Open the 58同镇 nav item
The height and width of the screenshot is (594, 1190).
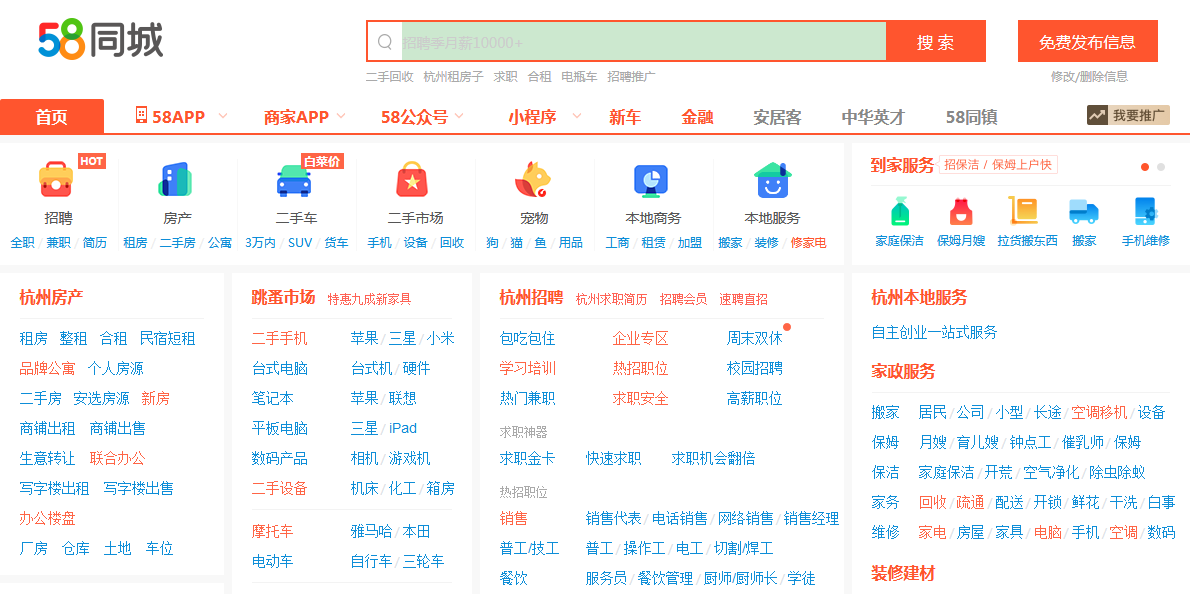pos(971,118)
